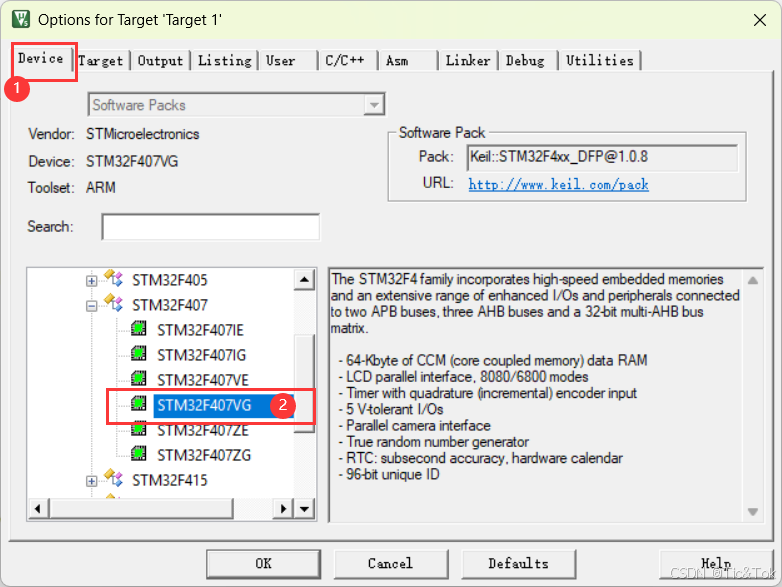Open the Output tab
This screenshot has height=587, width=782.
(161, 61)
